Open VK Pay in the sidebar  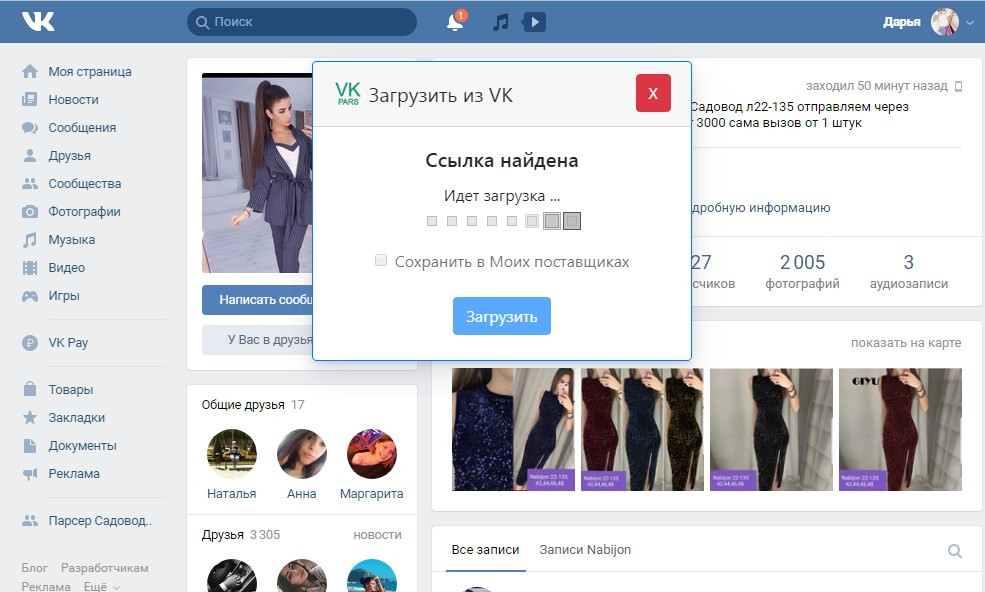pyautogui.click(x=68, y=342)
